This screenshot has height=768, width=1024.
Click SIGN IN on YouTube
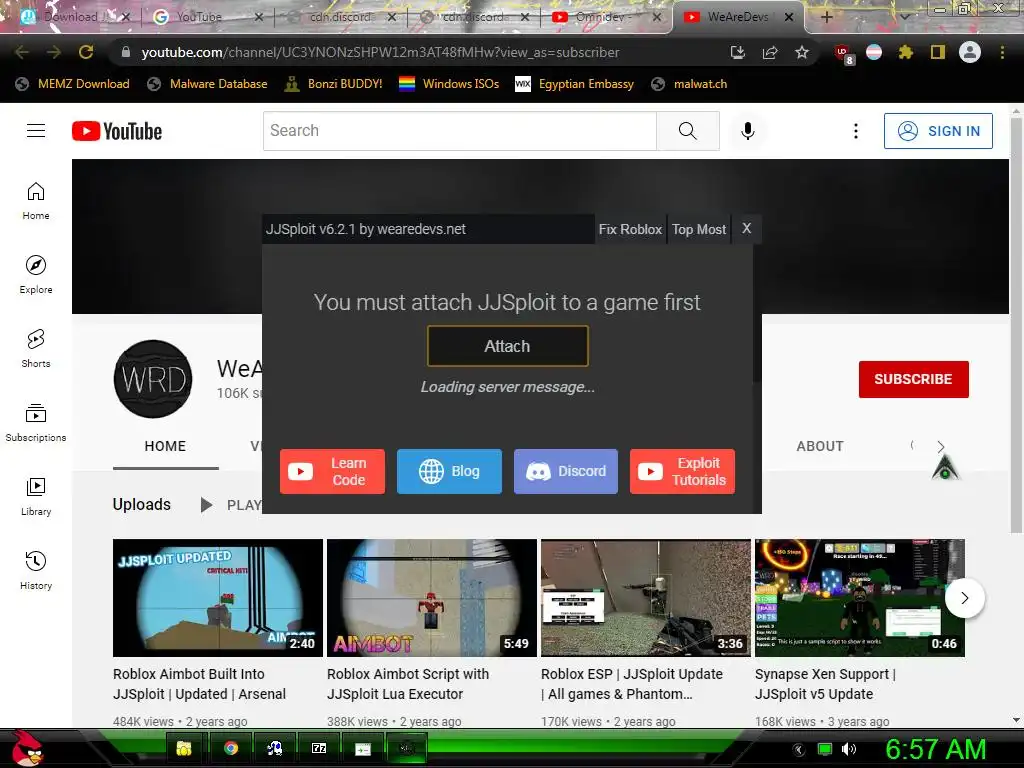point(938,131)
